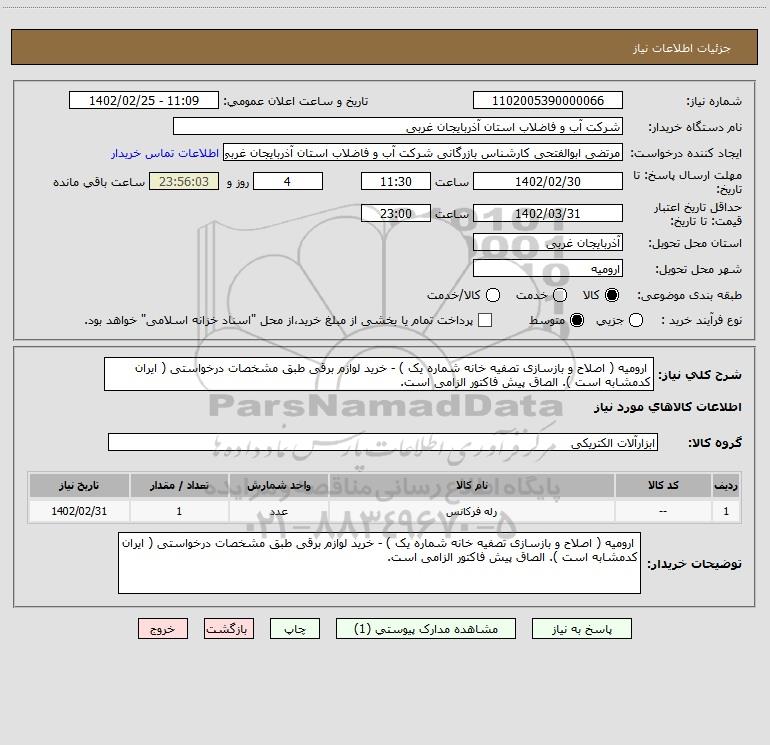Click the چاپ print button

(x=295, y=629)
